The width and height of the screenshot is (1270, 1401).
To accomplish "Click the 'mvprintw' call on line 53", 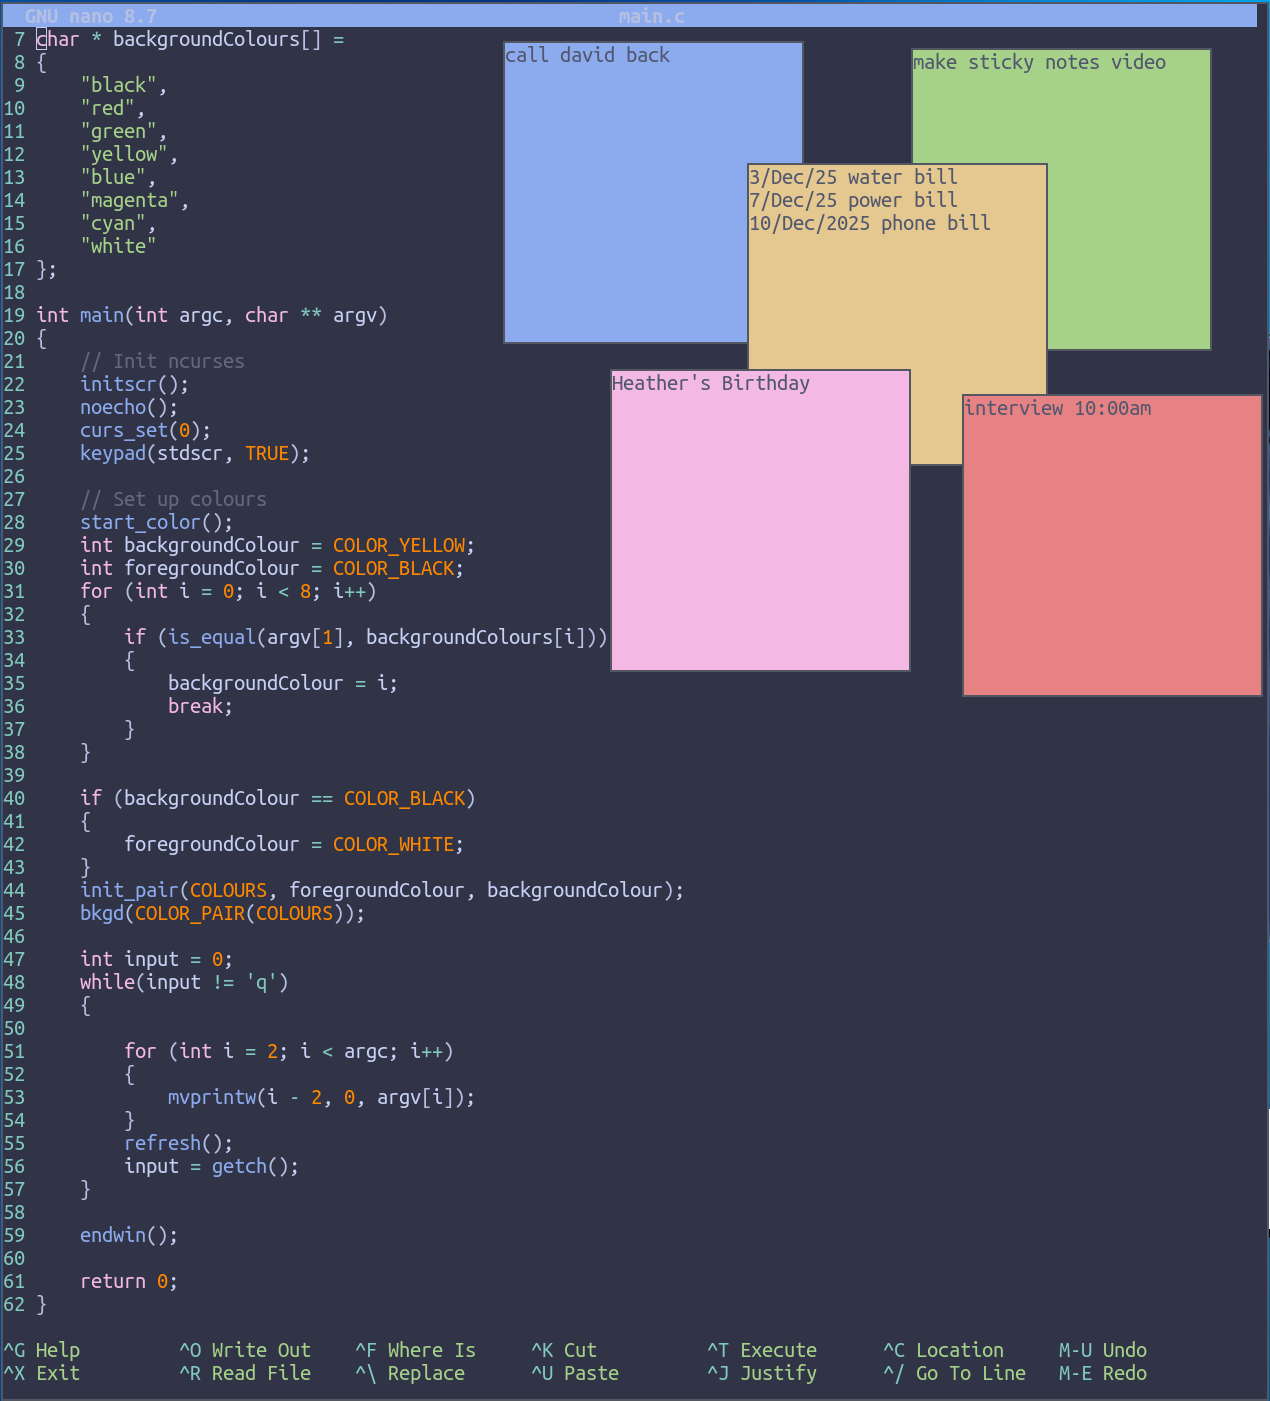I will click(212, 1097).
